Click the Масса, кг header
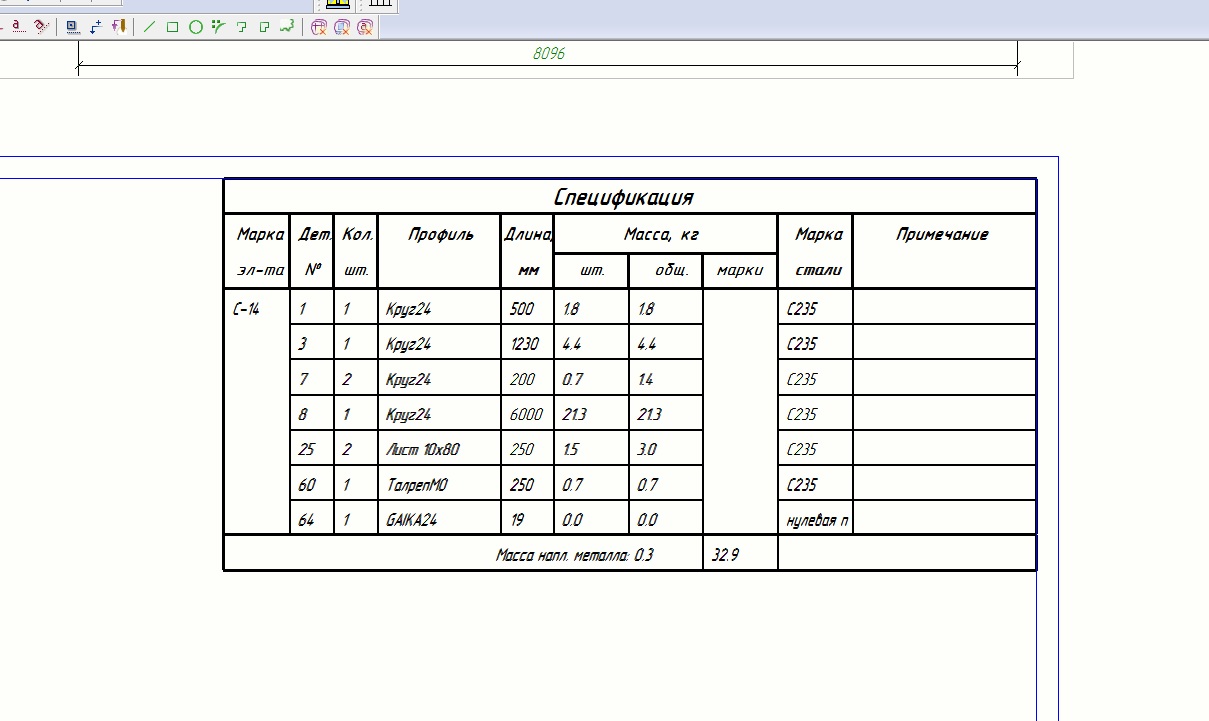Image resolution: width=1209 pixels, height=721 pixels. tap(660, 235)
